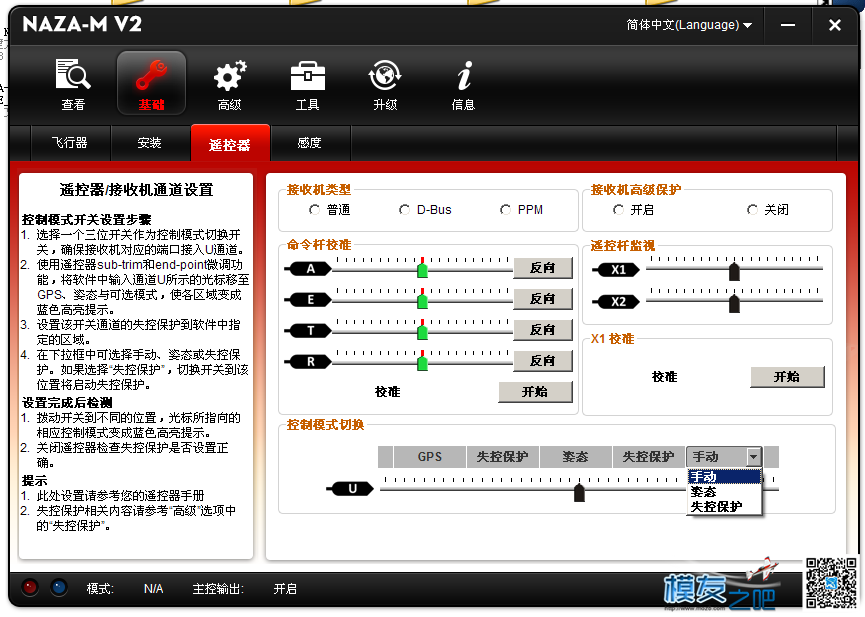Click the 模式 status value N/A
This screenshot has width=865, height=617.
point(153,589)
